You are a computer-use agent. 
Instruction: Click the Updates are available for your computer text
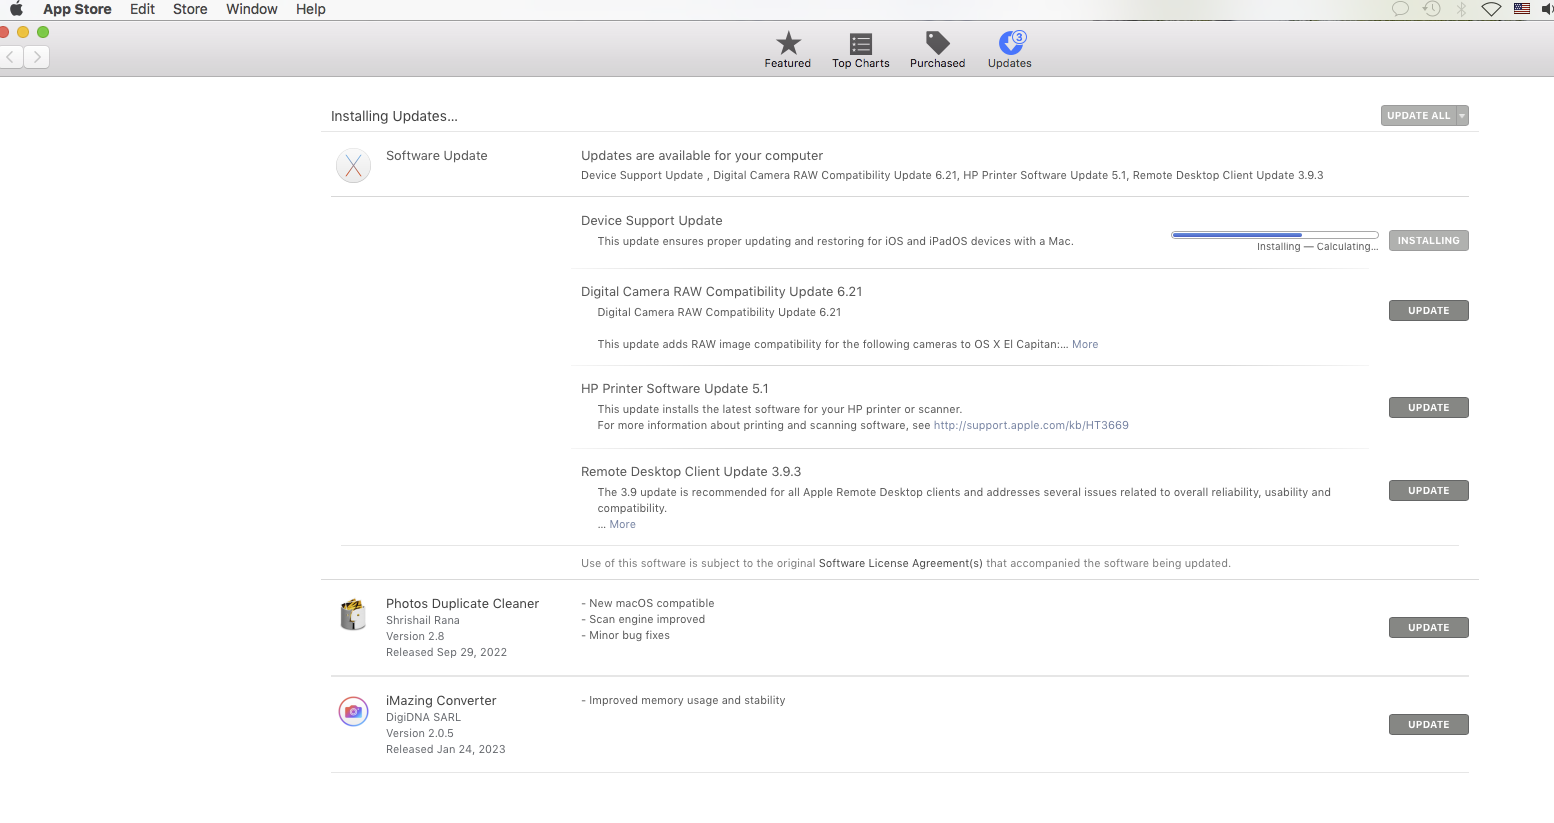click(702, 156)
